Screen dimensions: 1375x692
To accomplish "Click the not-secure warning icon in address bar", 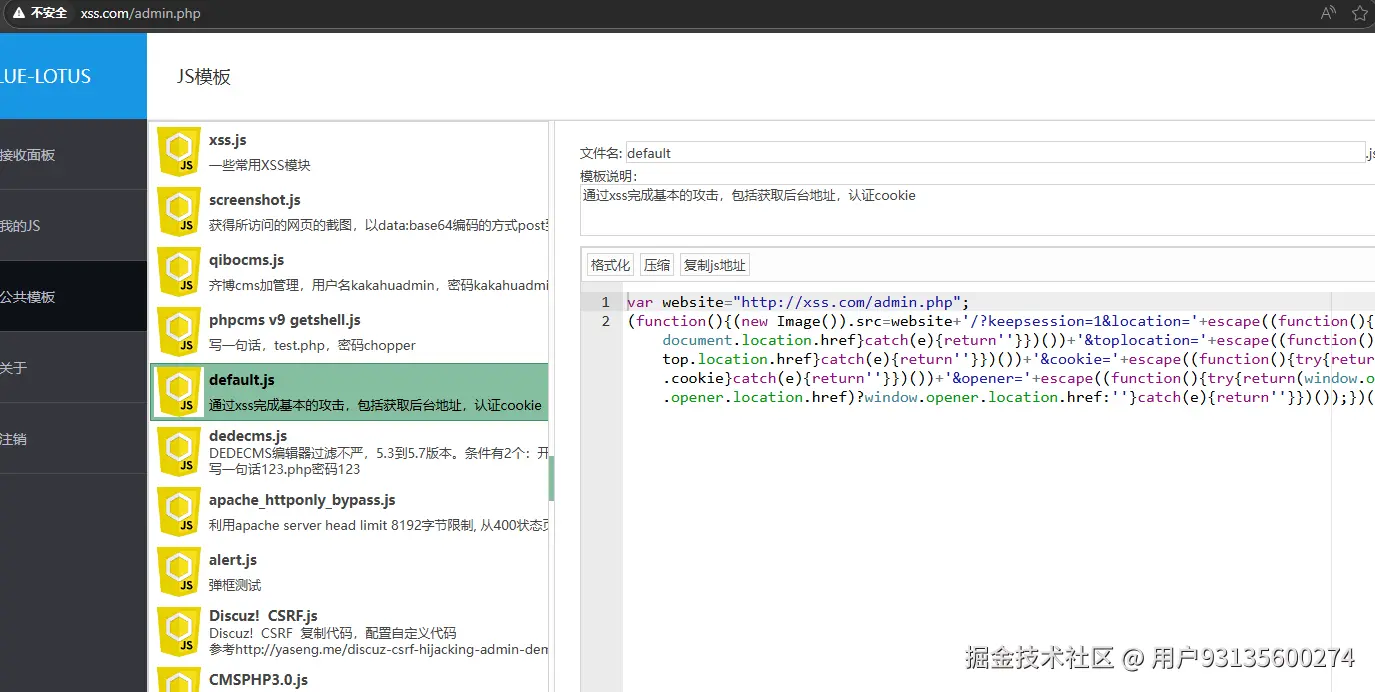I will 18,13.
